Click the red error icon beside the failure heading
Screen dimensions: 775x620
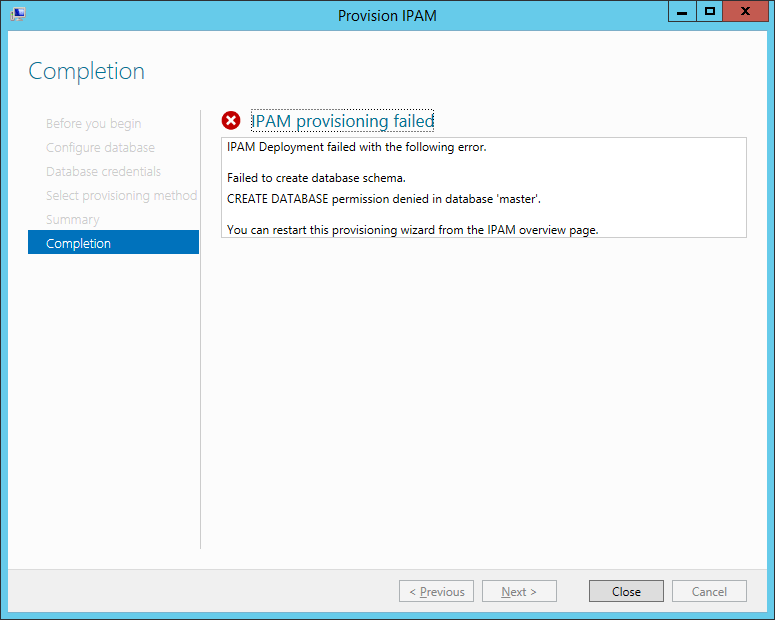(231, 121)
